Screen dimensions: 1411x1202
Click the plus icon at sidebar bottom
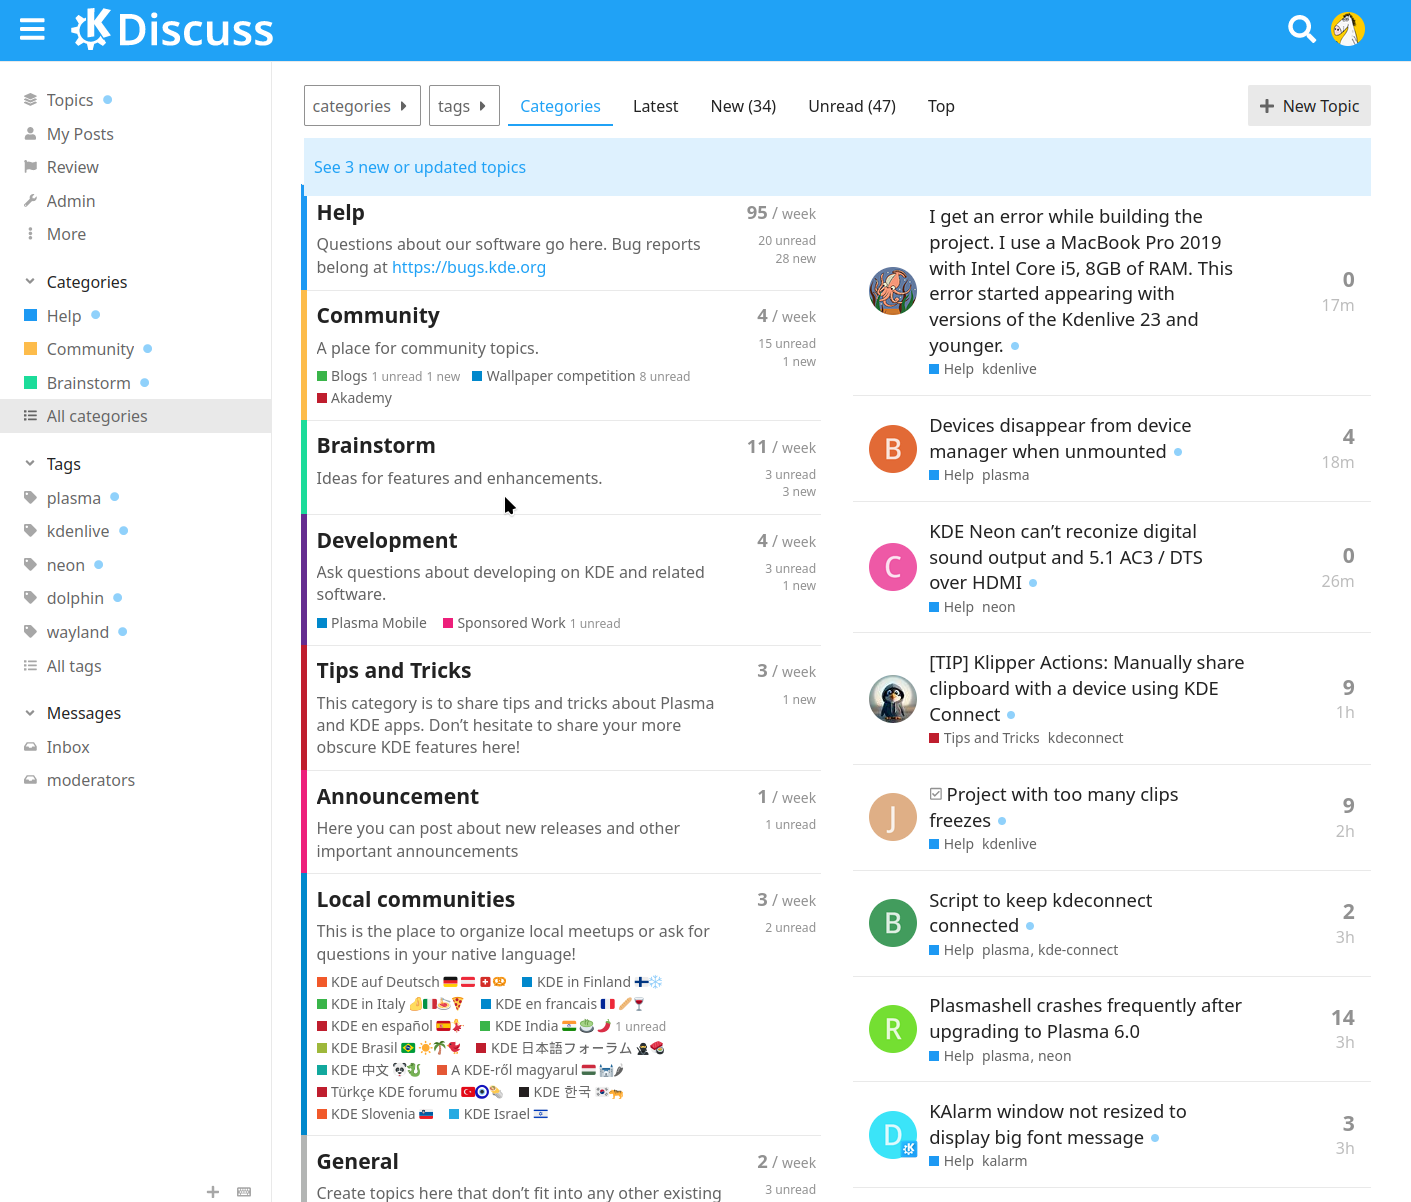(213, 1191)
